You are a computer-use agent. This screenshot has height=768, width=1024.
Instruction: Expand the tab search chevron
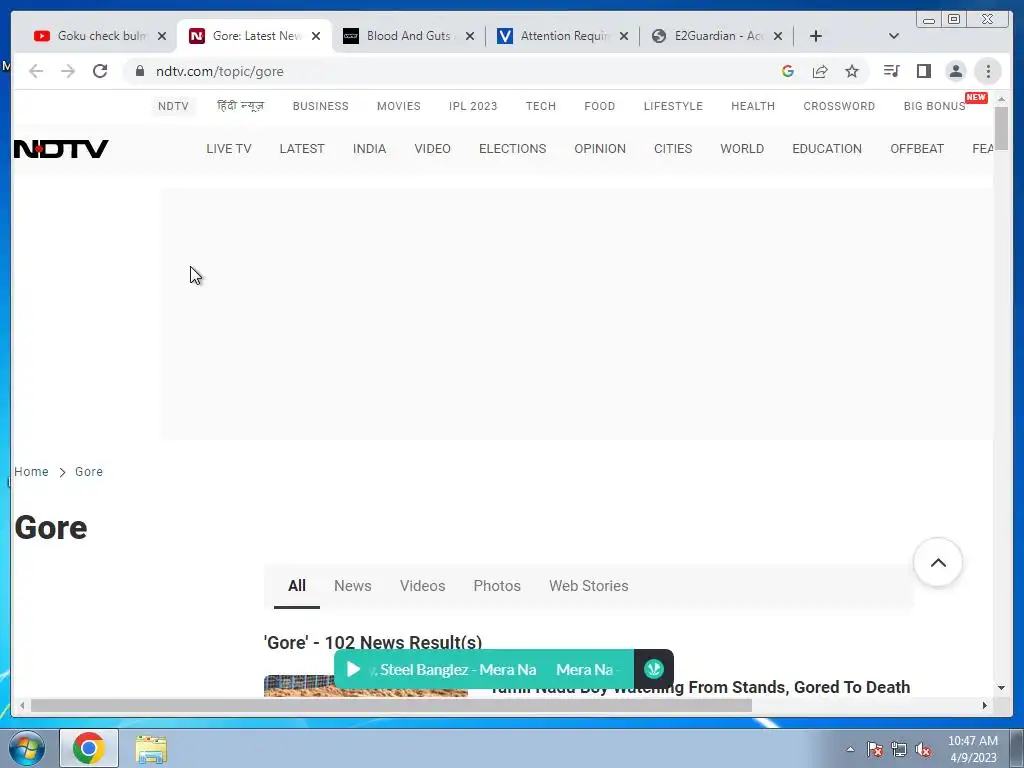[894, 36]
